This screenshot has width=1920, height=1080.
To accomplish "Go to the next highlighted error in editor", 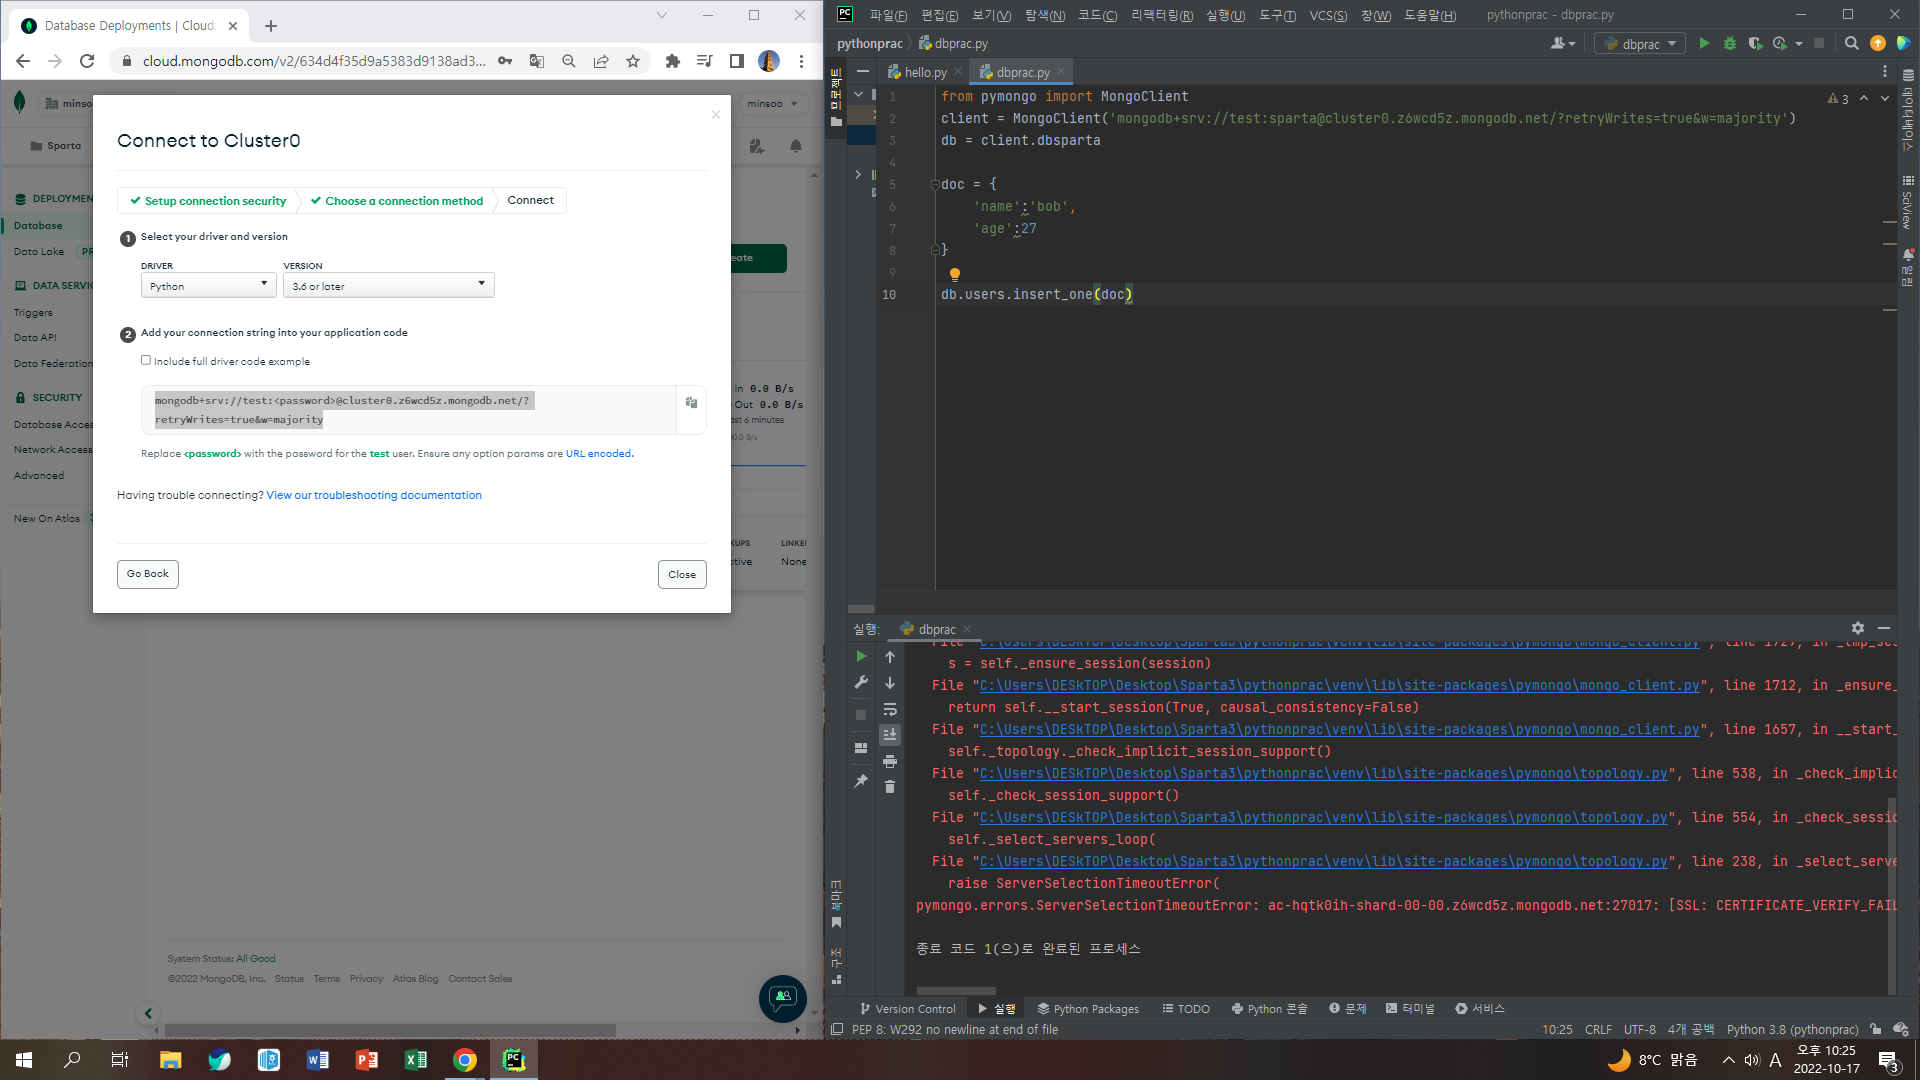I will click(x=1885, y=99).
